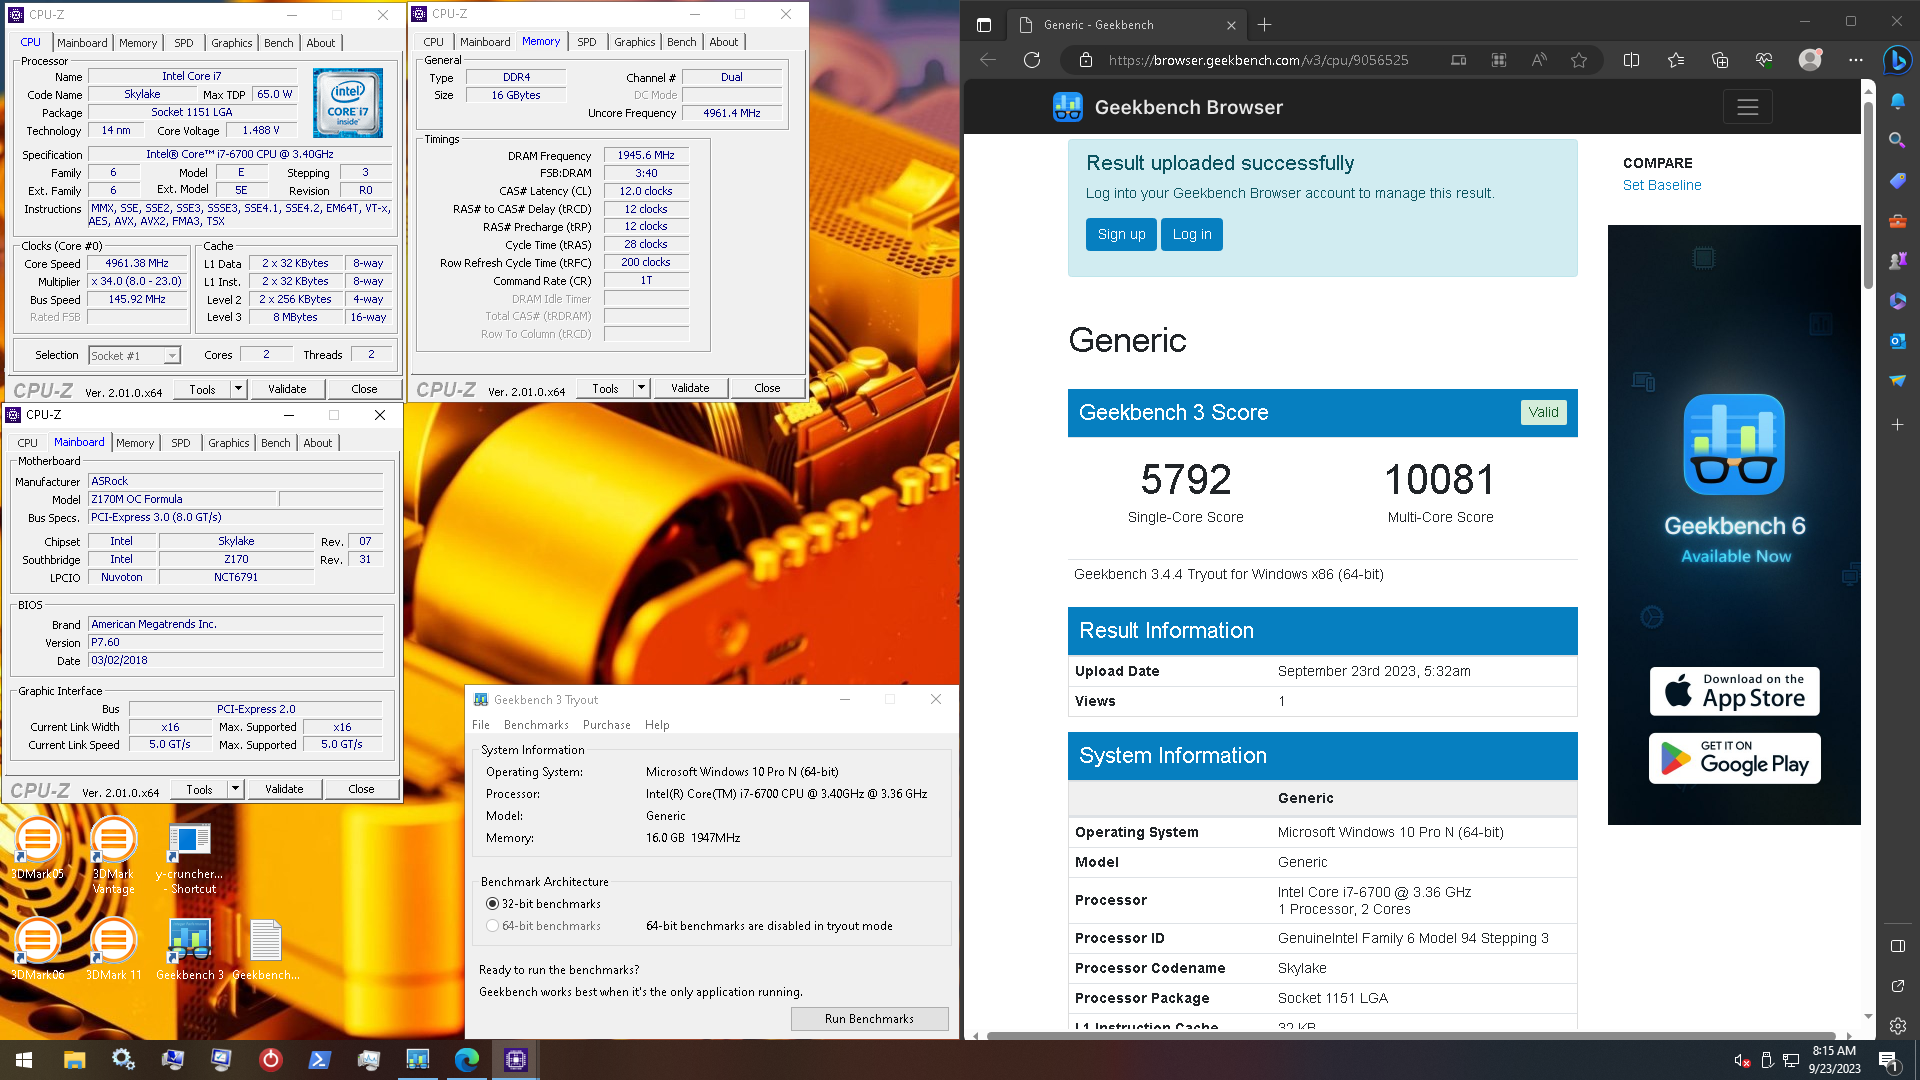The image size is (1920, 1080).
Task: Open the y-cruncher shortcut icon
Action: click(189, 857)
